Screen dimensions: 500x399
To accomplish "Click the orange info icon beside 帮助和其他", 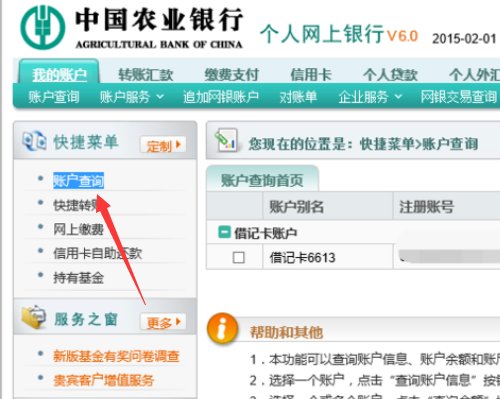I will click(x=222, y=328).
